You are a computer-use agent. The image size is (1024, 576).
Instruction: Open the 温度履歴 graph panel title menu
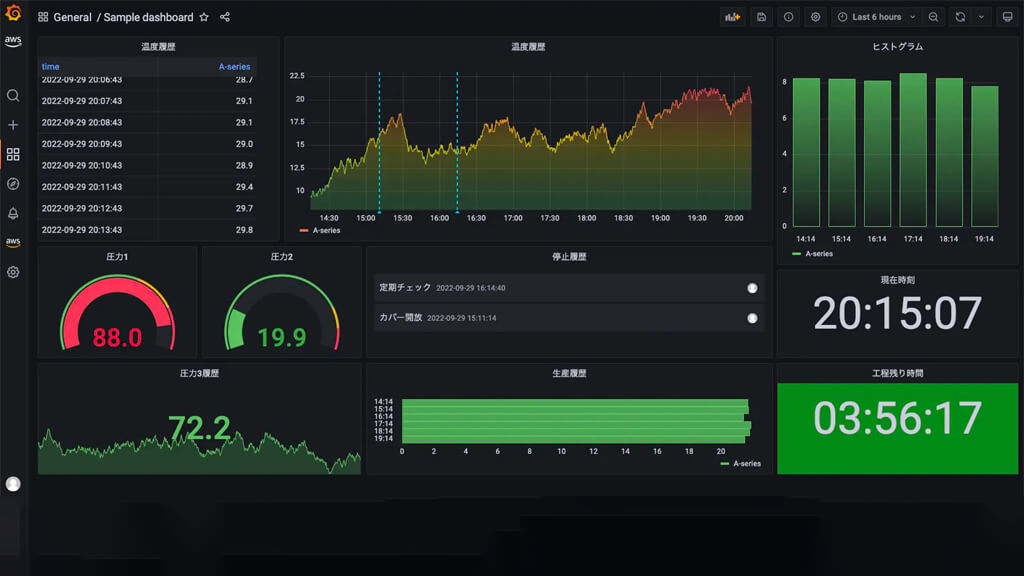528,46
